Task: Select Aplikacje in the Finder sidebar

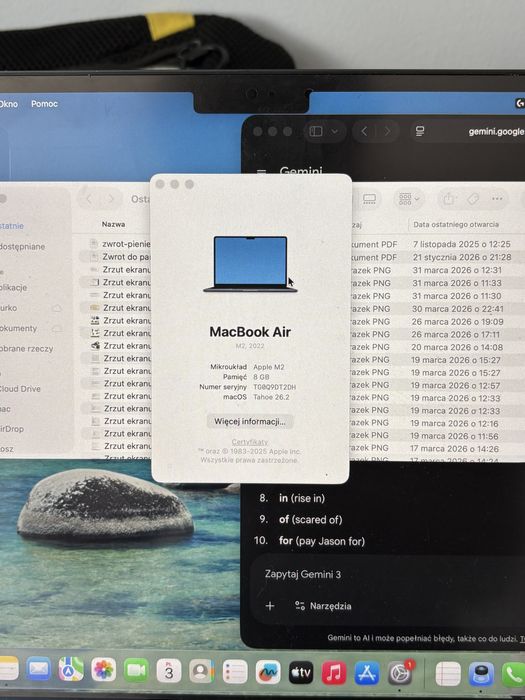Action: (13, 287)
